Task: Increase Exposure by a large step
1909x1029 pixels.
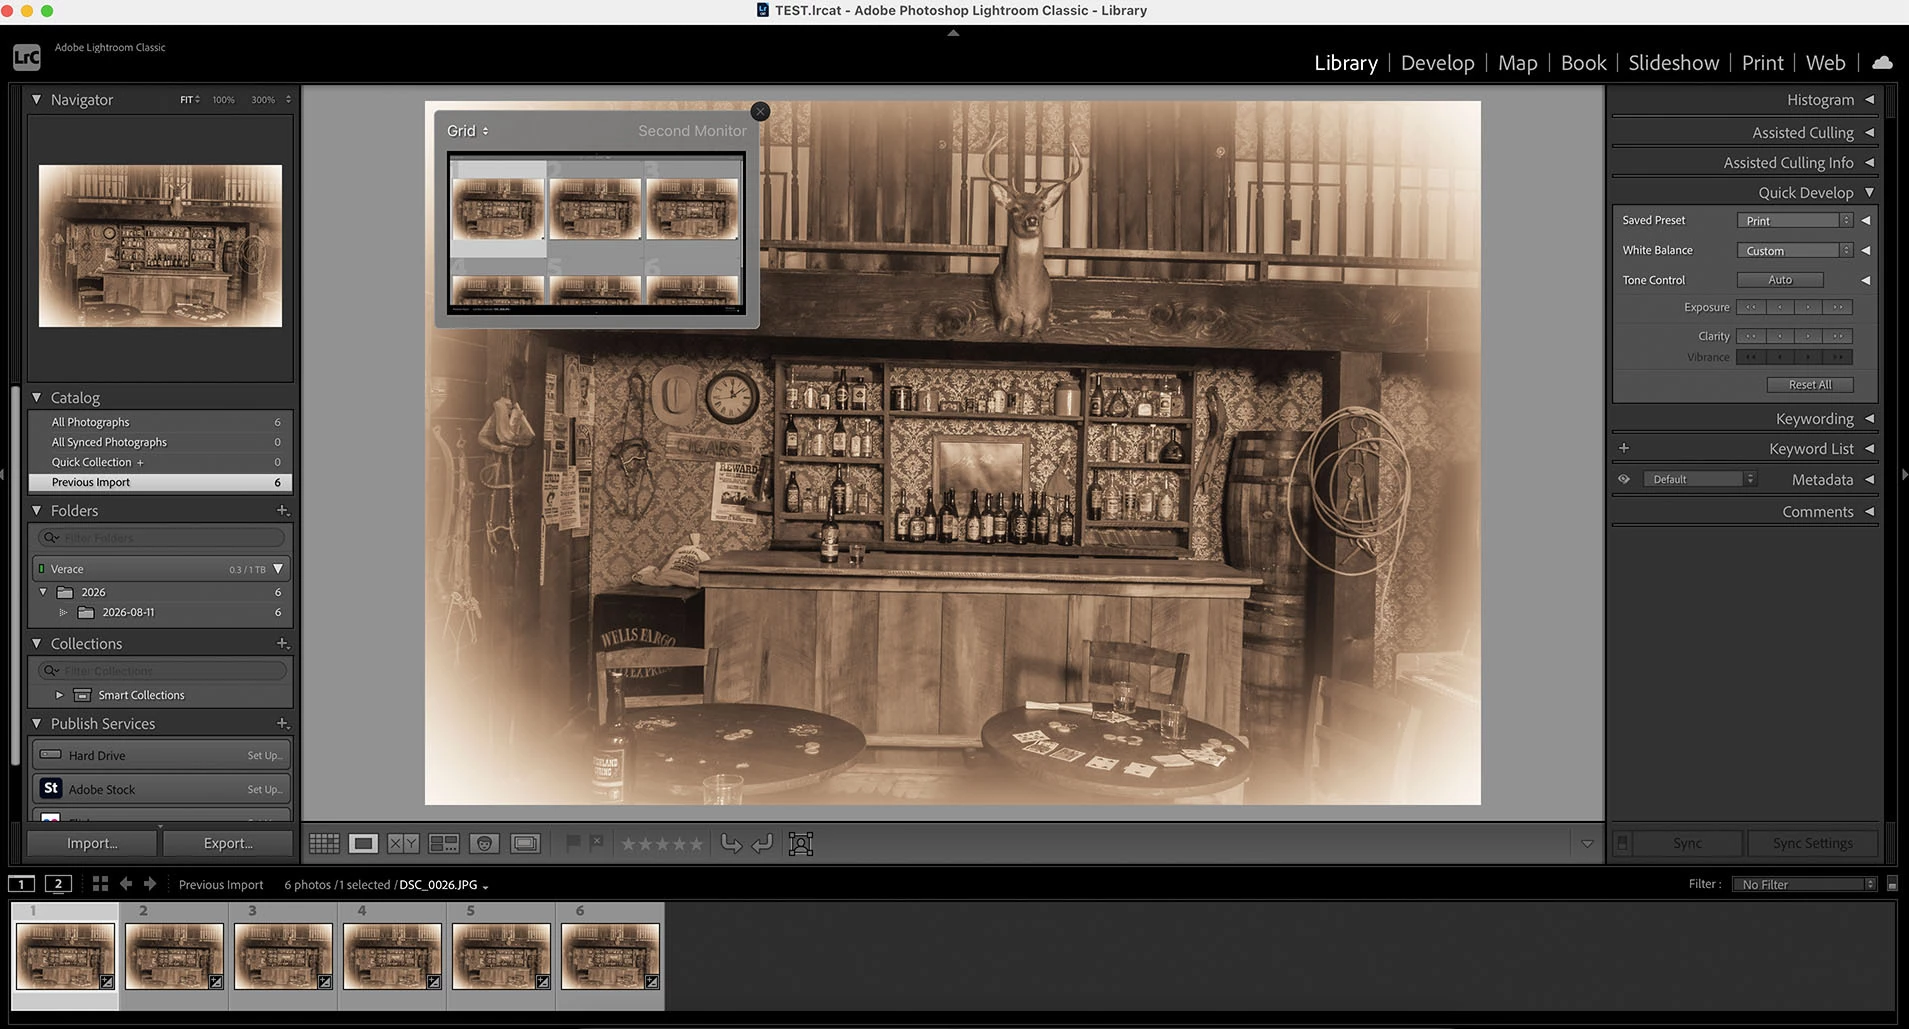Action: (x=1839, y=307)
